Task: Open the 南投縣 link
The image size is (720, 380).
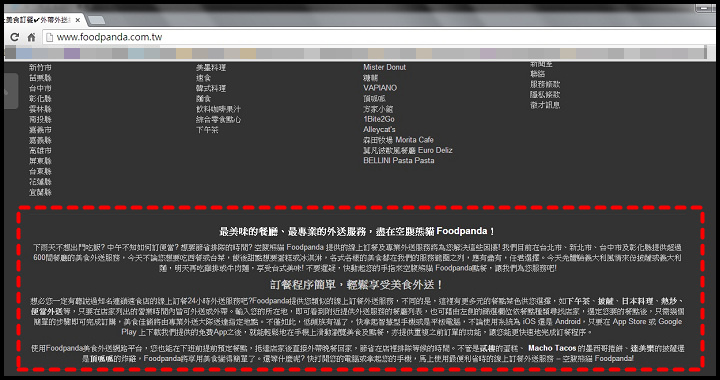Action: coord(40,119)
